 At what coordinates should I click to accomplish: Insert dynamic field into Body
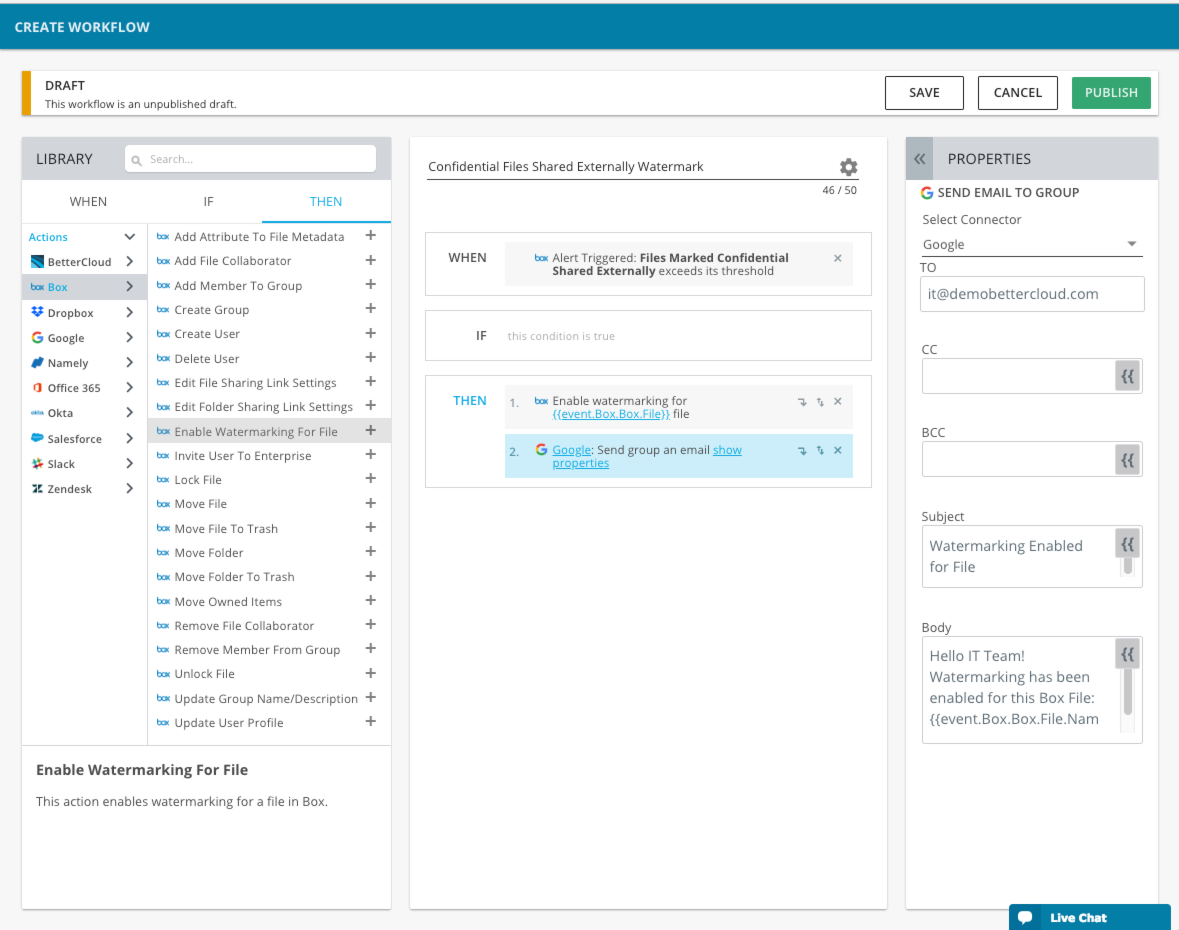pyautogui.click(x=1127, y=654)
